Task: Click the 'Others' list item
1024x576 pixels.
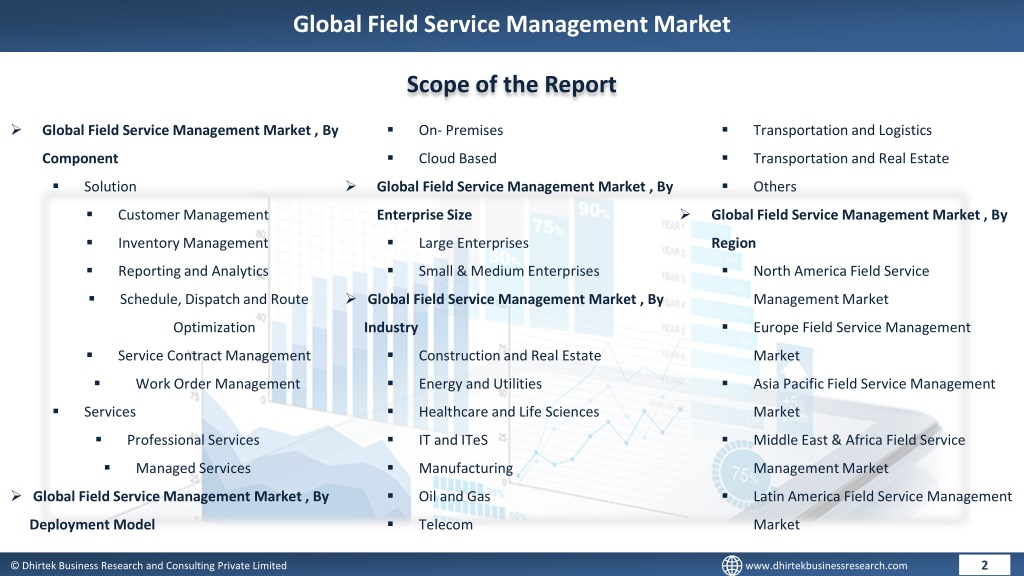Action: point(775,187)
